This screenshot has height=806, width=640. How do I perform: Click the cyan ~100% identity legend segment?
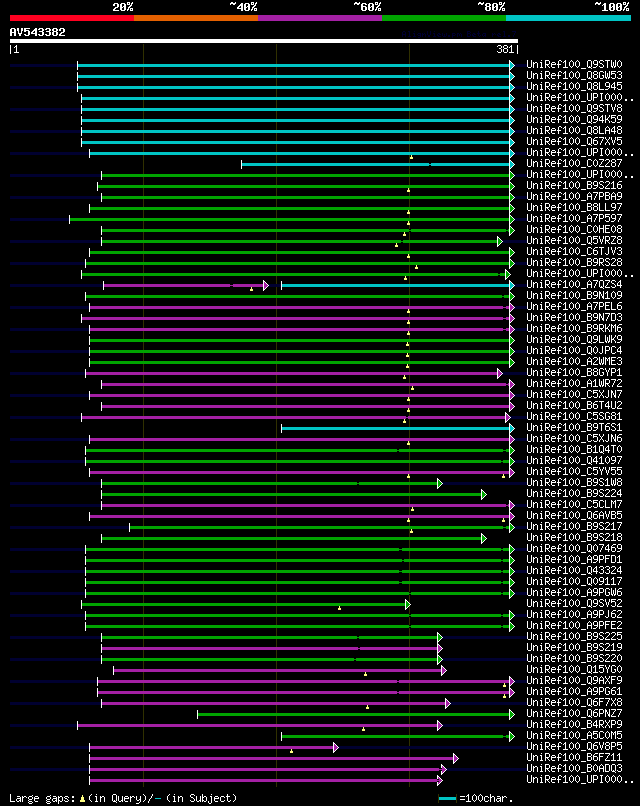point(568,18)
